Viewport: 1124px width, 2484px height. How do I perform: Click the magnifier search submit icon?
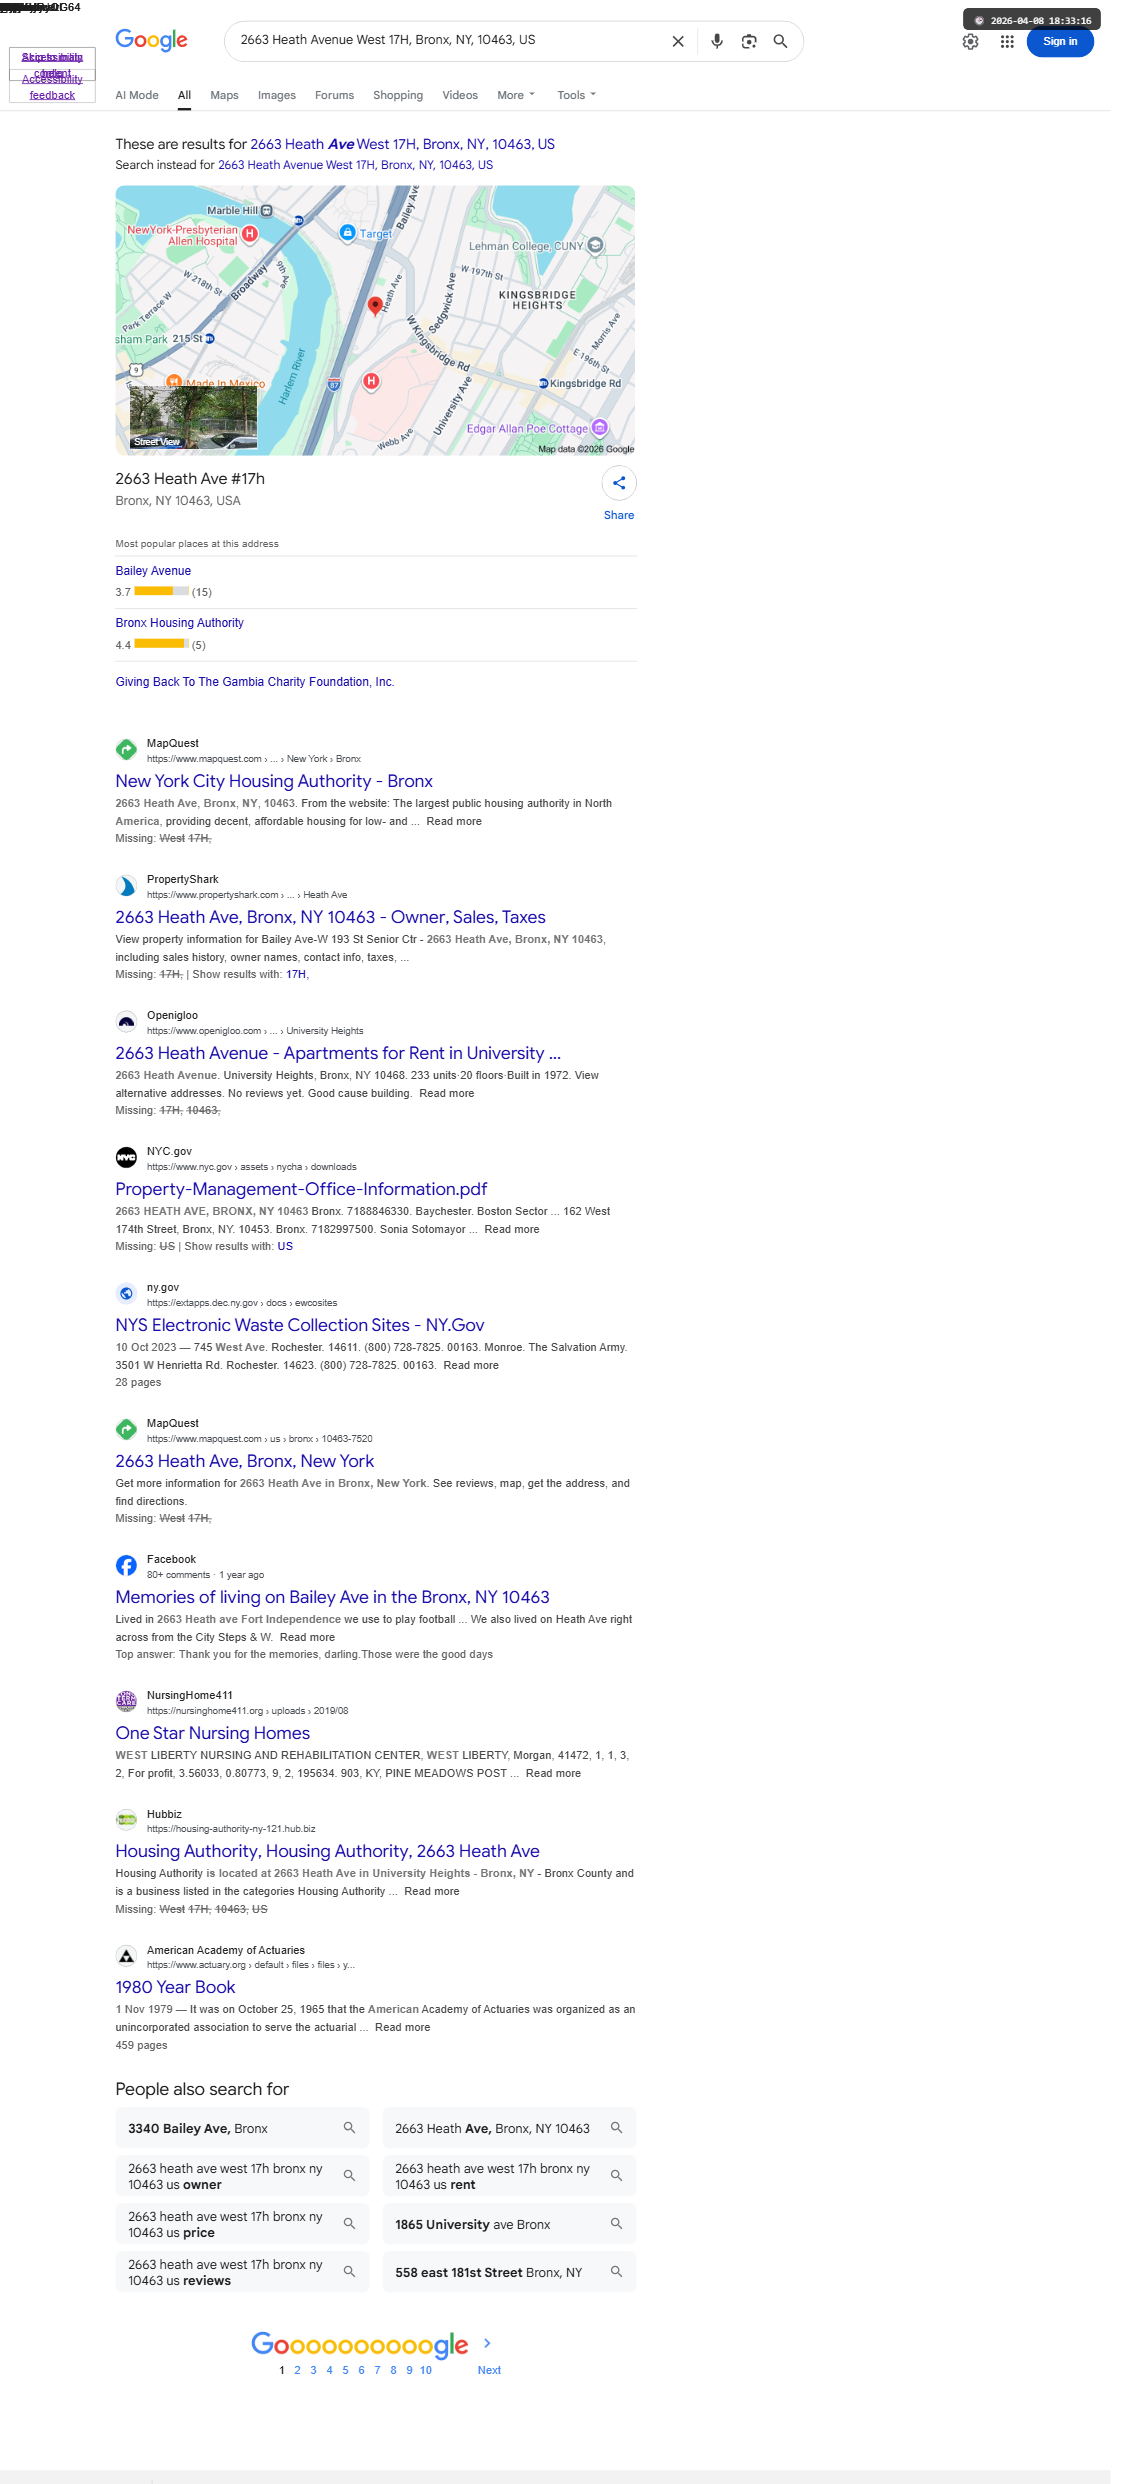click(x=781, y=41)
